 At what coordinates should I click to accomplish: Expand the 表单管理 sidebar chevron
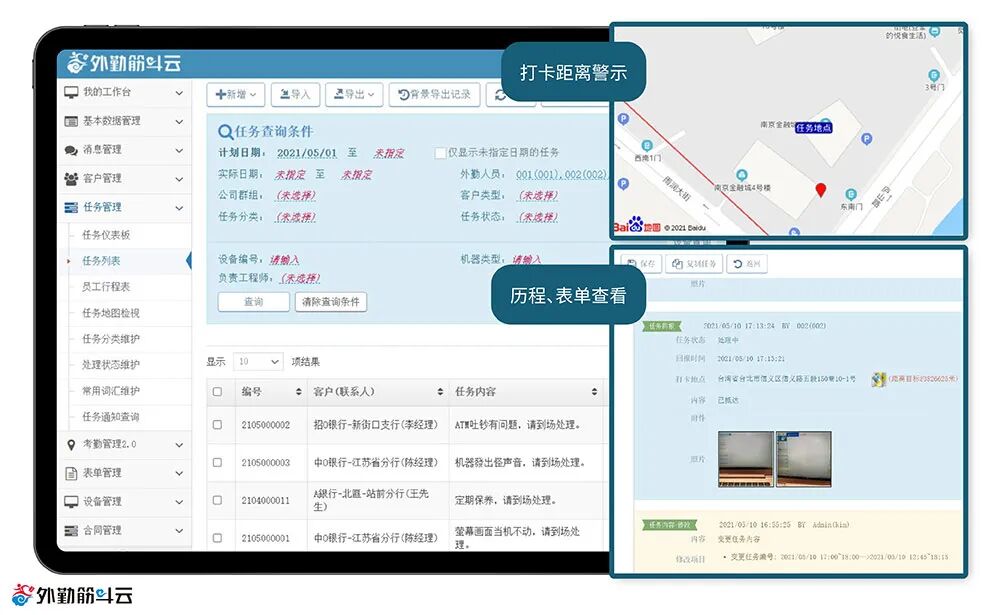pyautogui.click(x=178, y=473)
